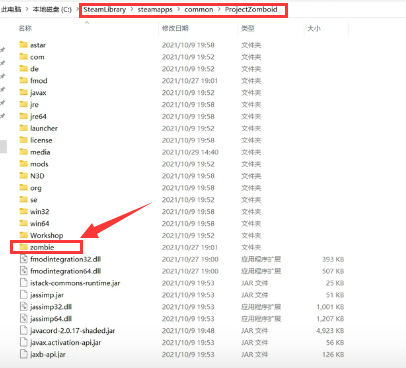Screen dimensions: 406x368
Task: Expand the chevron after 此电脑
Action: pos(27,10)
